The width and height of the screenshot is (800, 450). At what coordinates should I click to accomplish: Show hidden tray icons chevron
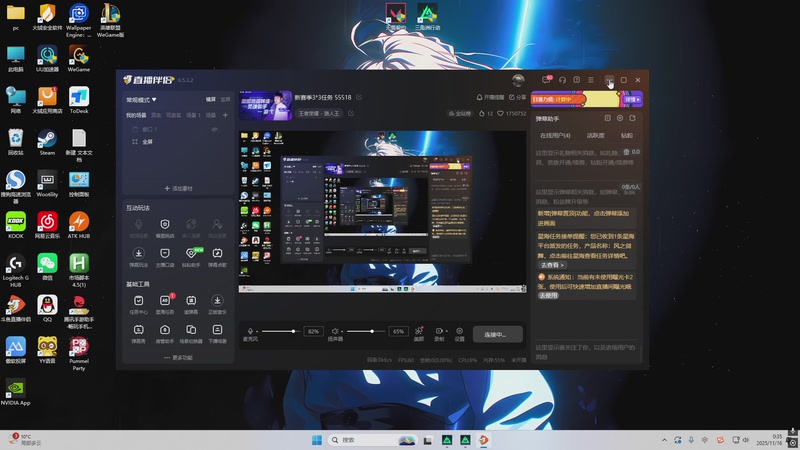tap(664, 440)
